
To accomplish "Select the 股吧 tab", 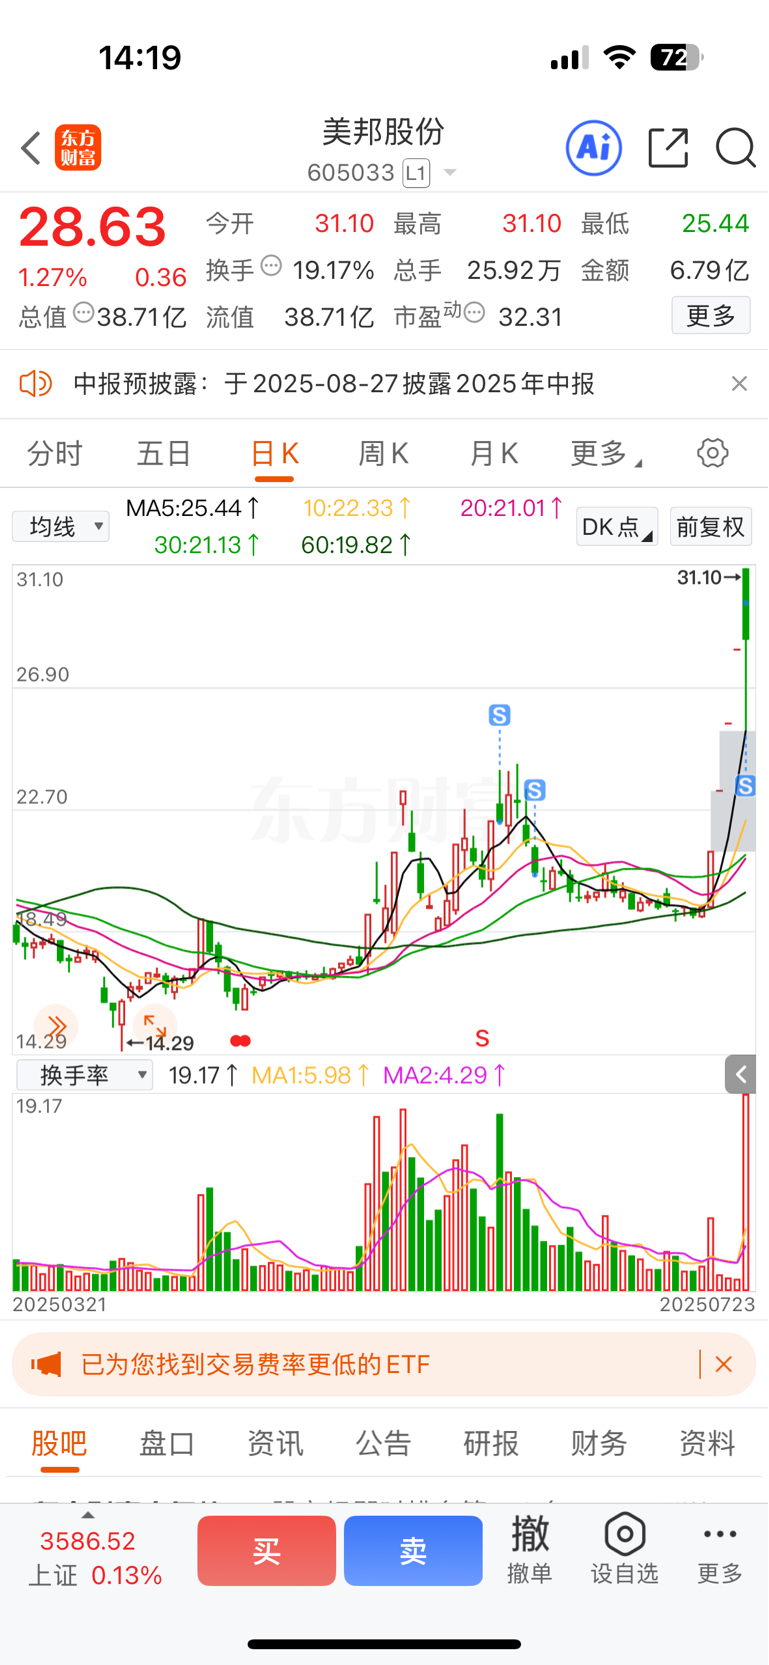I will point(59,1443).
